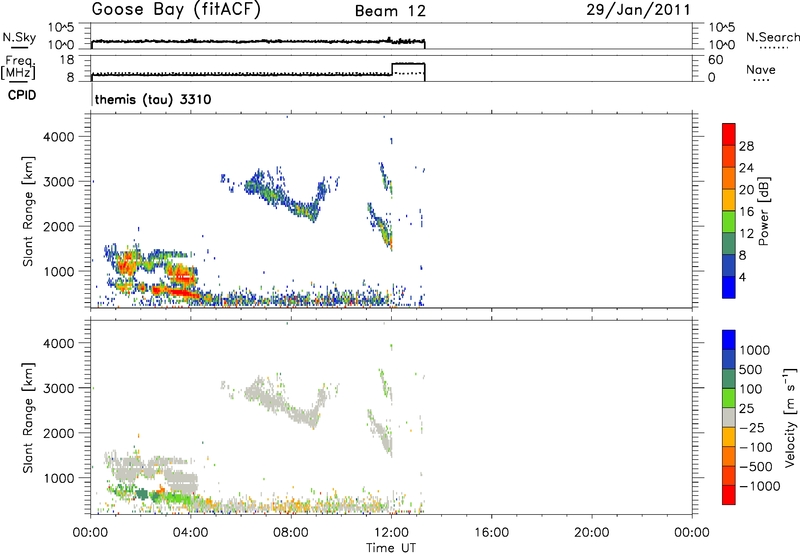Screen dimensions: 800x554
Task: Click the yellow segment of the Velocity color bar
Action: (729, 437)
